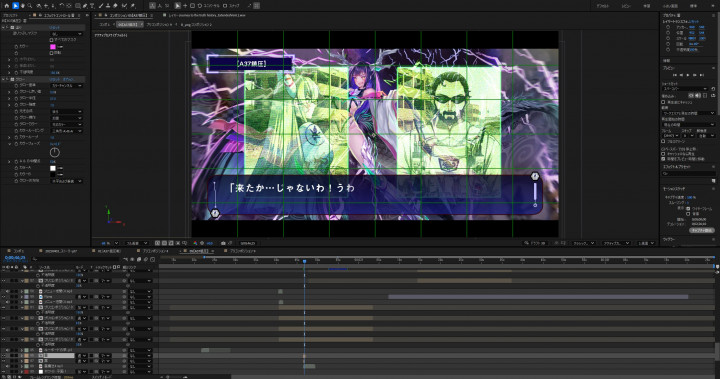This screenshot has width=720, height=379.
Task: Click the blue reset link in Properties panel
Action: pos(694,22)
